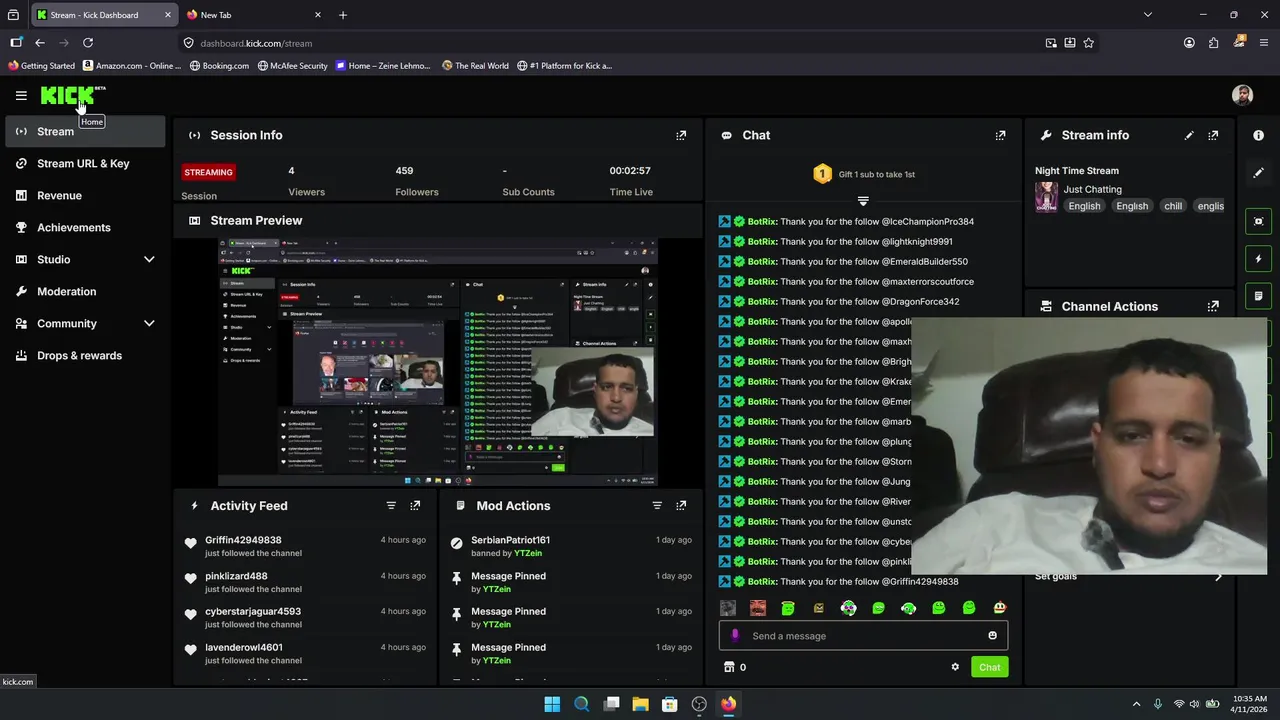Select Stream in the sidebar
The width and height of the screenshot is (1280, 720).
[x=85, y=131]
